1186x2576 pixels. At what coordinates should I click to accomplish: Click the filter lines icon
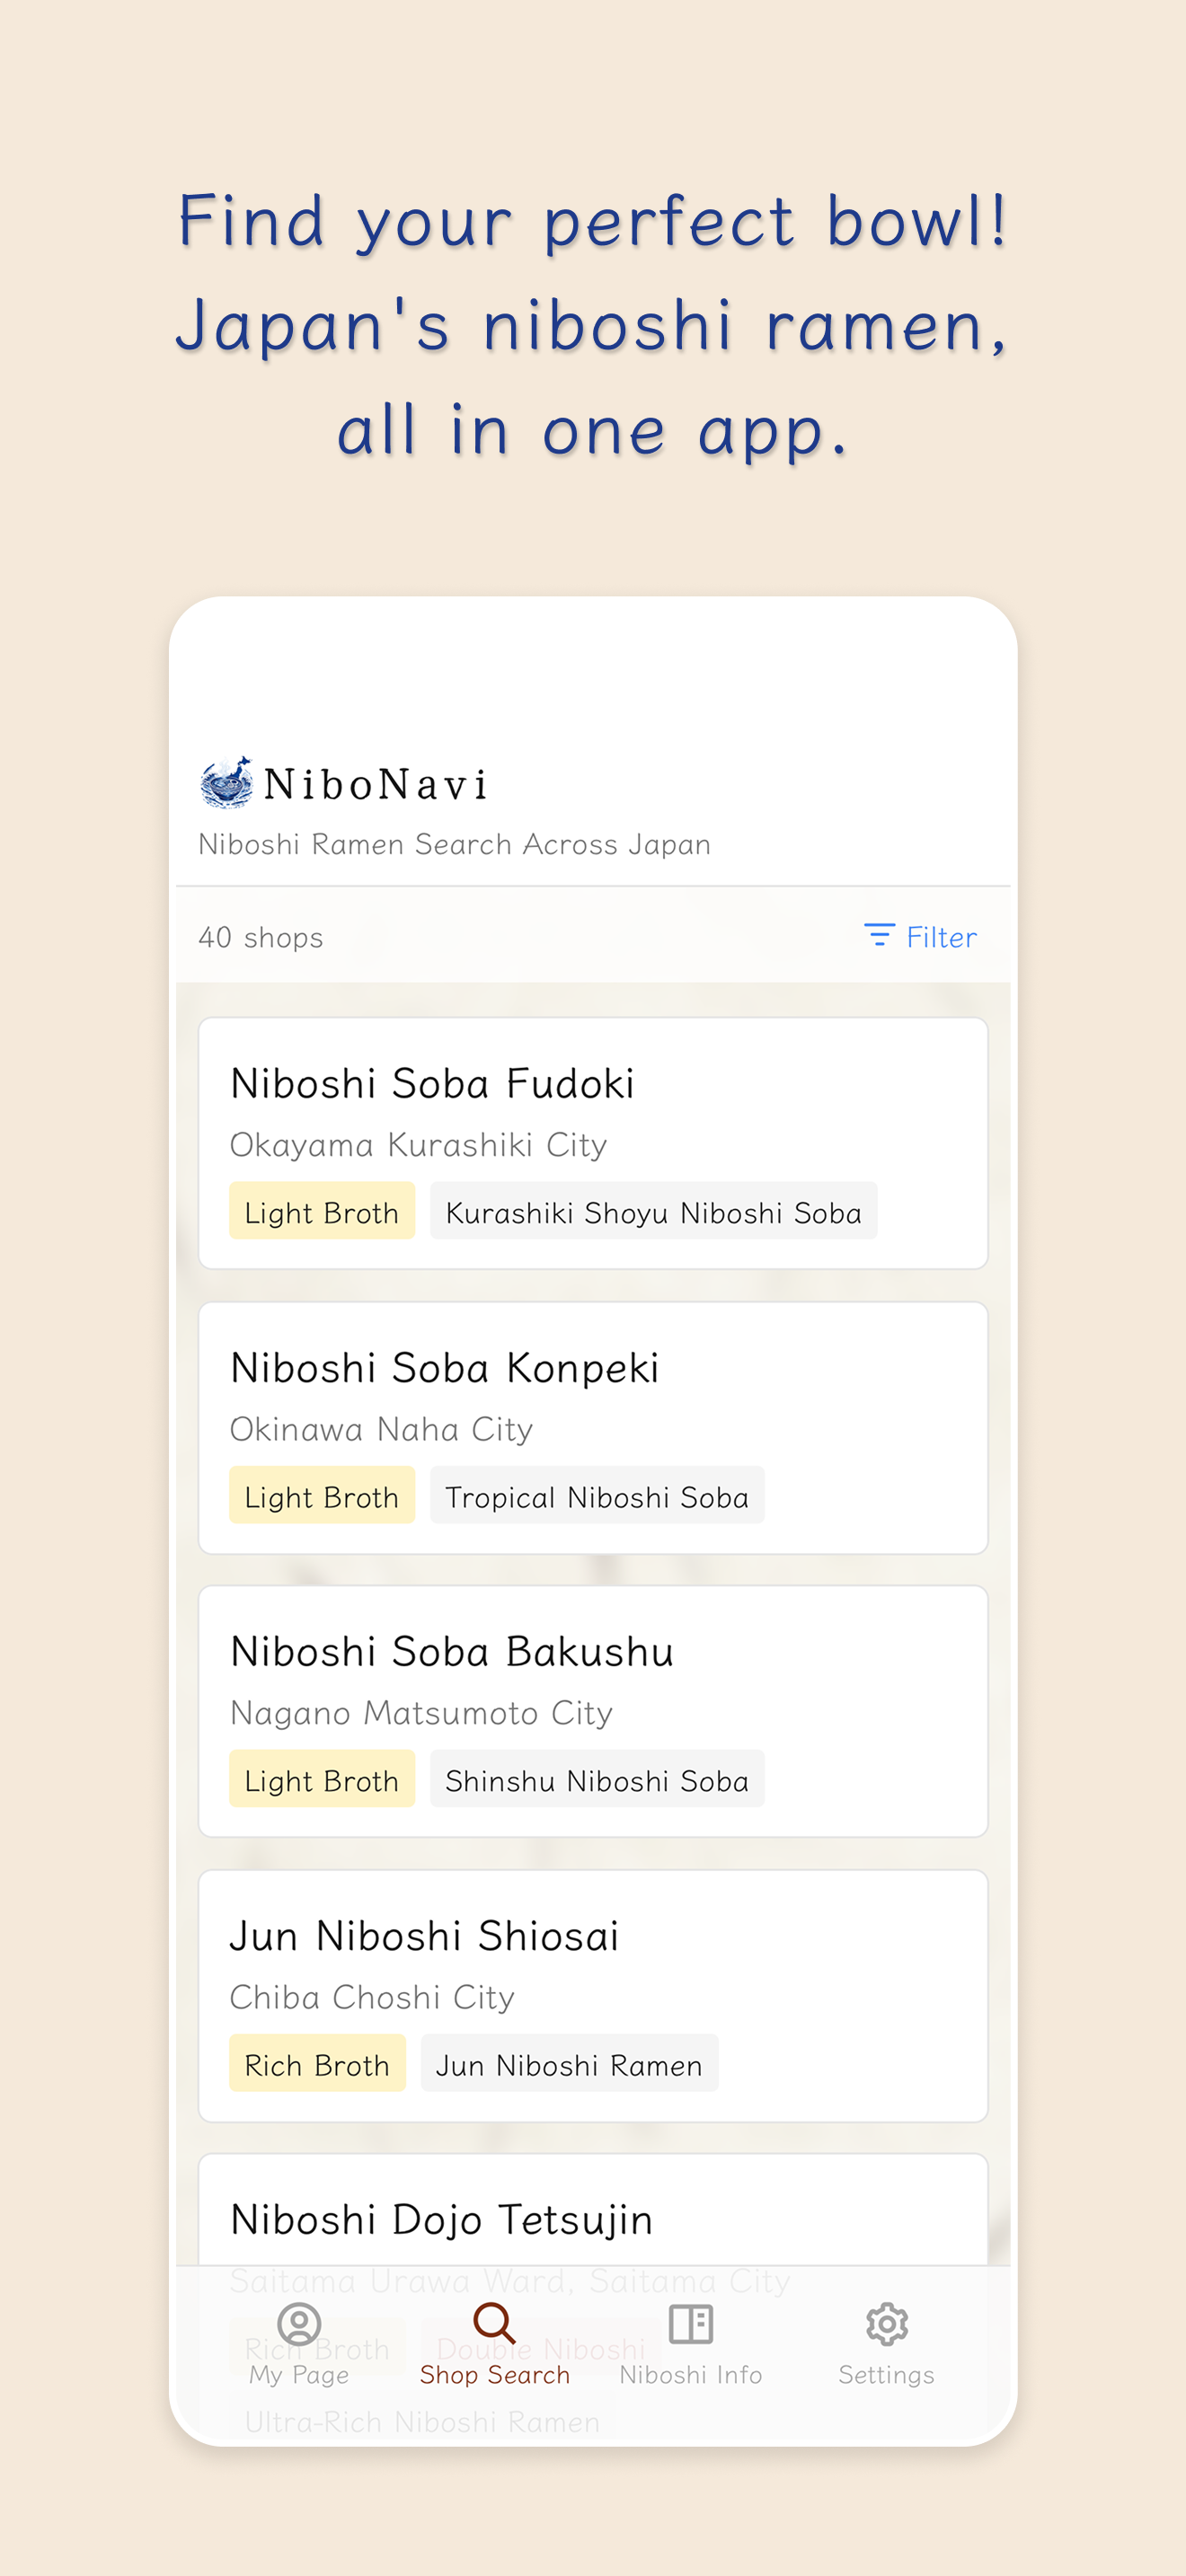tap(879, 936)
